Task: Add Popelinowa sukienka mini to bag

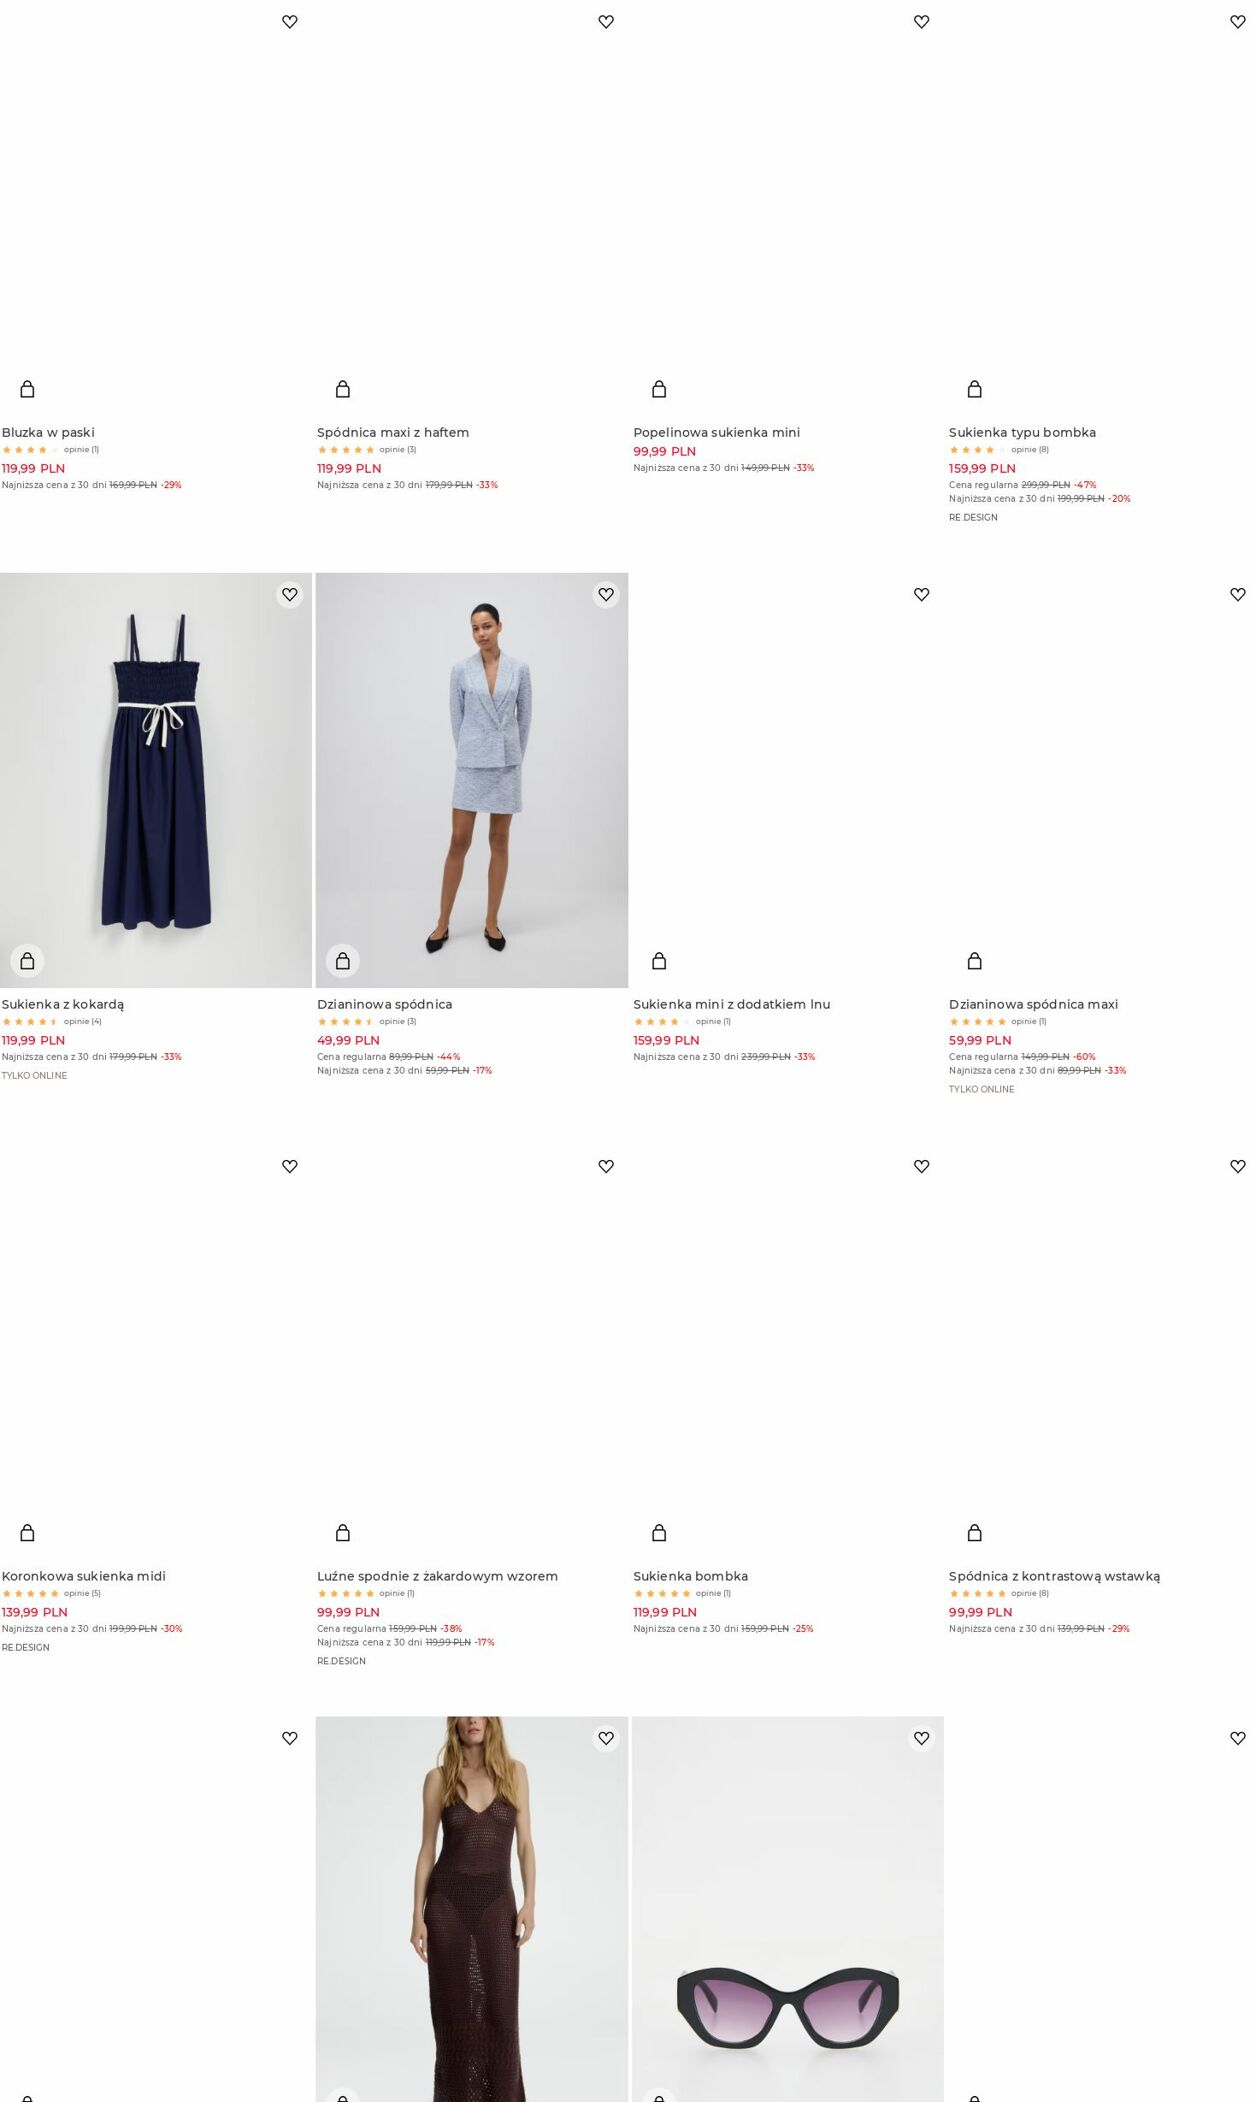Action: point(659,389)
